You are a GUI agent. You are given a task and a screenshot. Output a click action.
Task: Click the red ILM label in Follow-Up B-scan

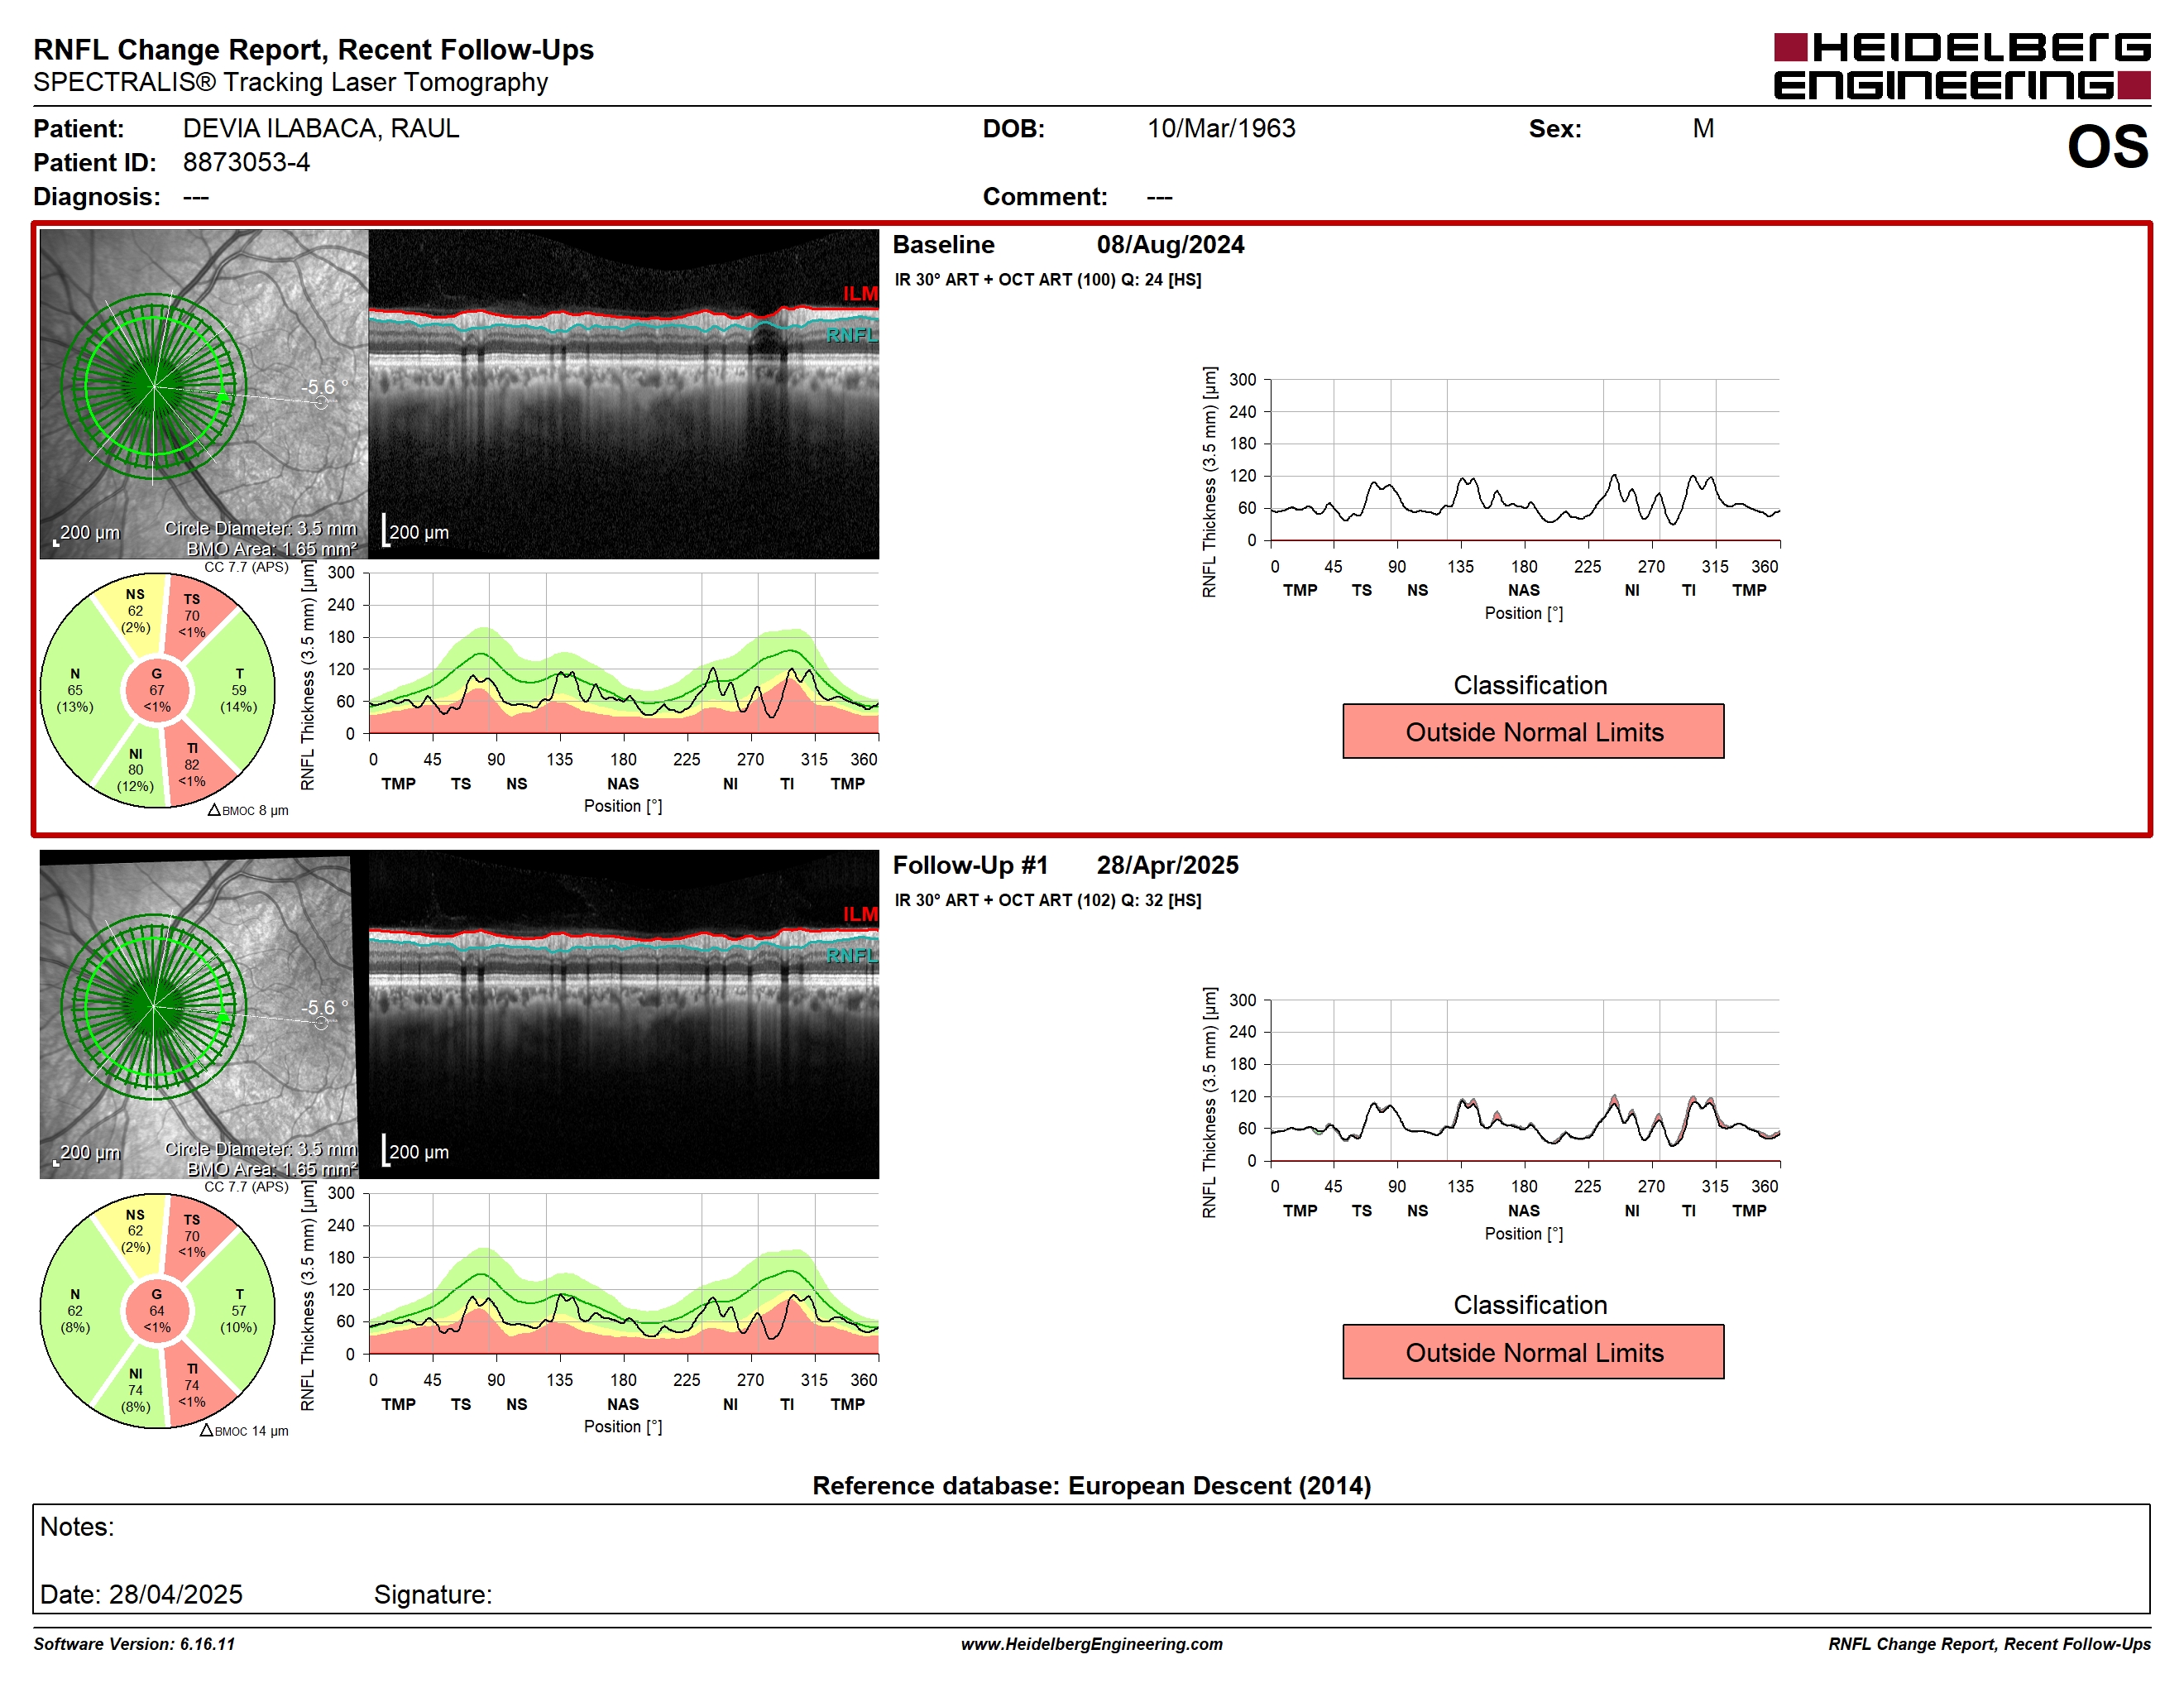point(860,914)
